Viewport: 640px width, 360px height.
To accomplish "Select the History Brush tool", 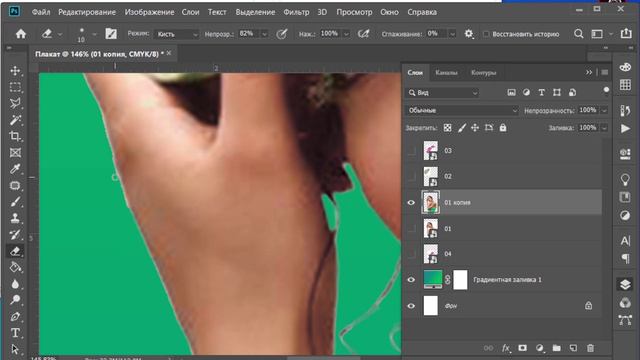I will click(x=15, y=235).
